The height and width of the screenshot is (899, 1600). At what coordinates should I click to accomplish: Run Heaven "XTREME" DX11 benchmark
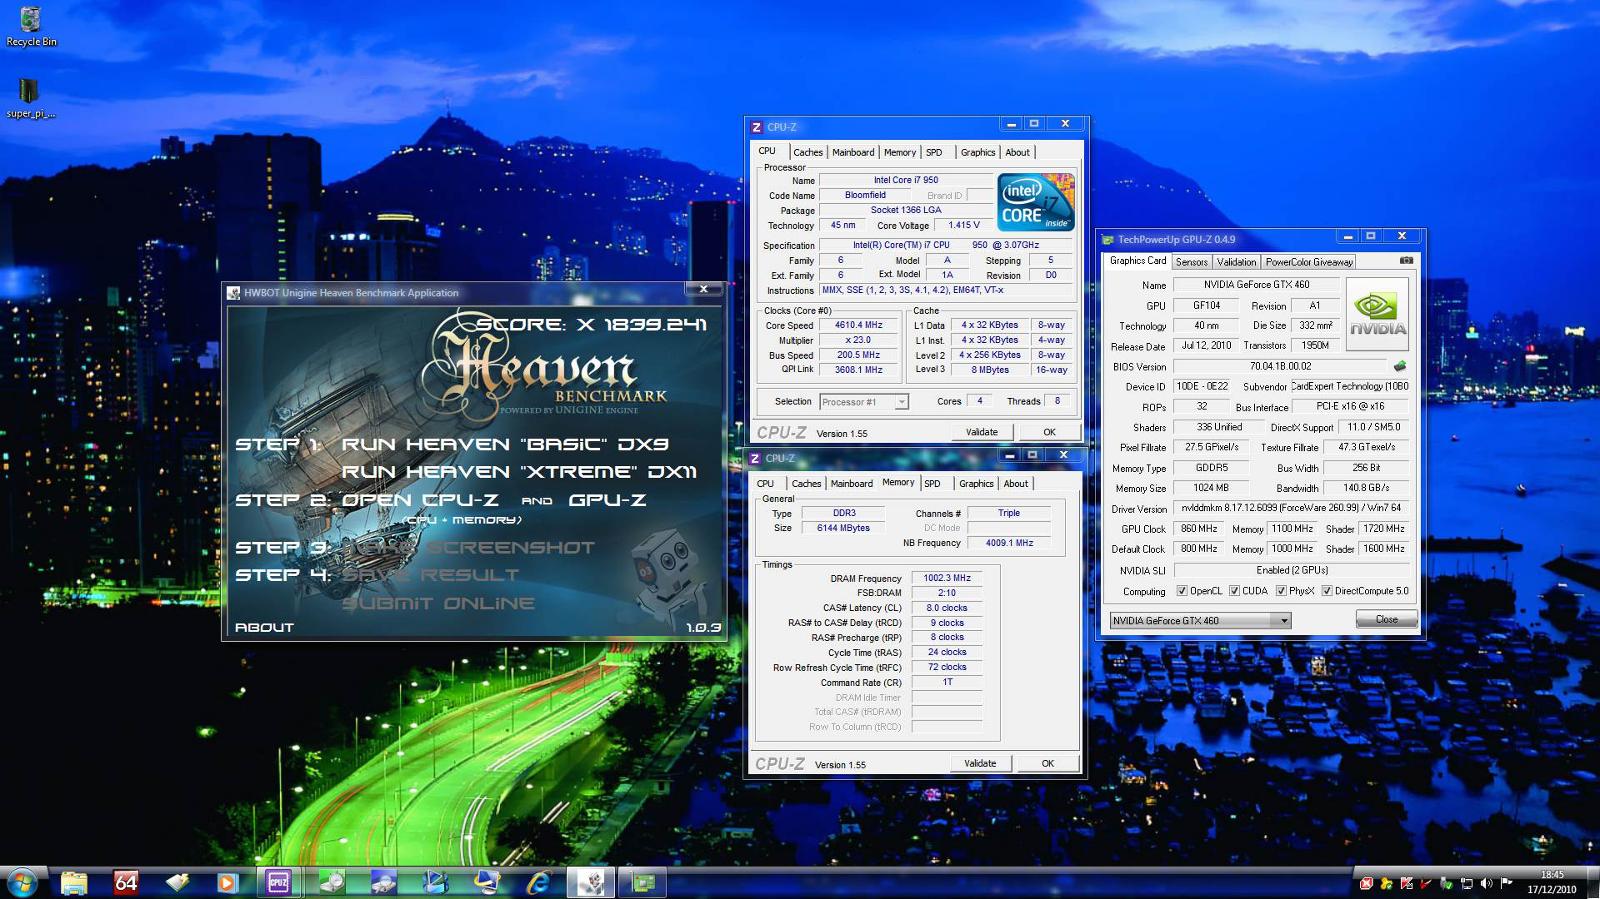(x=519, y=472)
